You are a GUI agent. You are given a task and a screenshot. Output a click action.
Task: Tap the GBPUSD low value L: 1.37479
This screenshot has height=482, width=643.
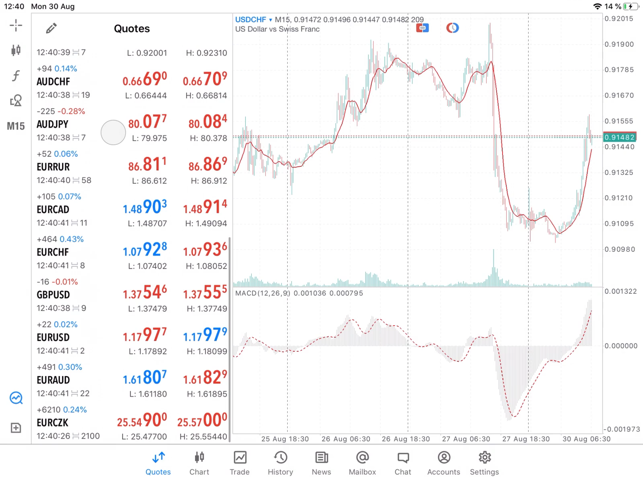[x=147, y=308]
